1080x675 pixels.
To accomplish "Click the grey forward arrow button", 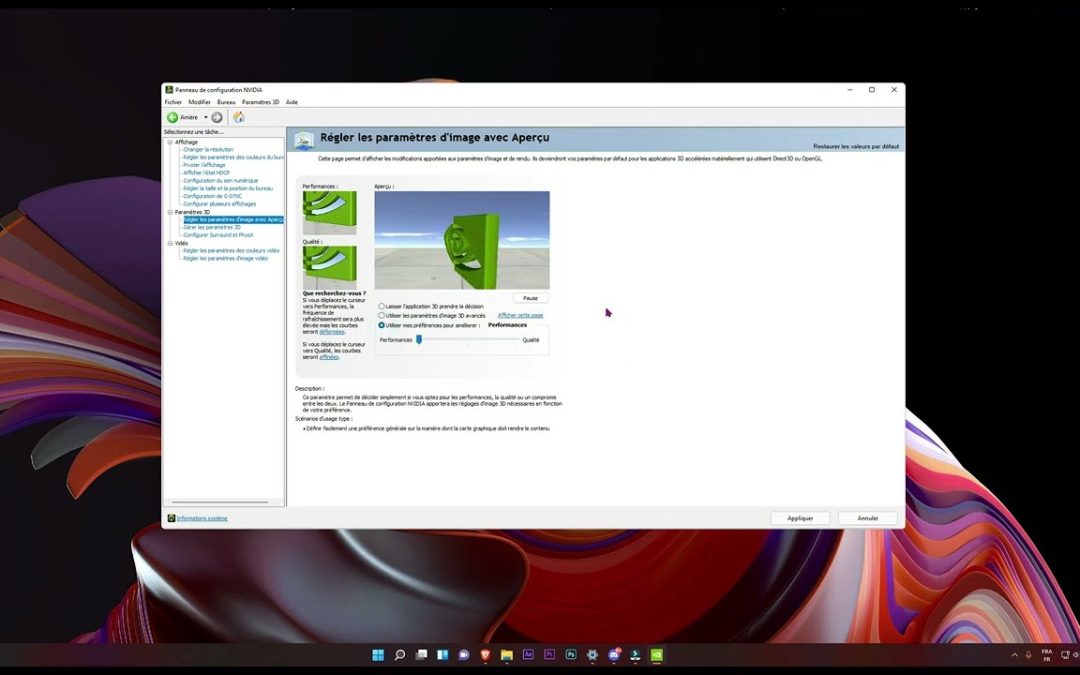I will (x=217, y=118).
